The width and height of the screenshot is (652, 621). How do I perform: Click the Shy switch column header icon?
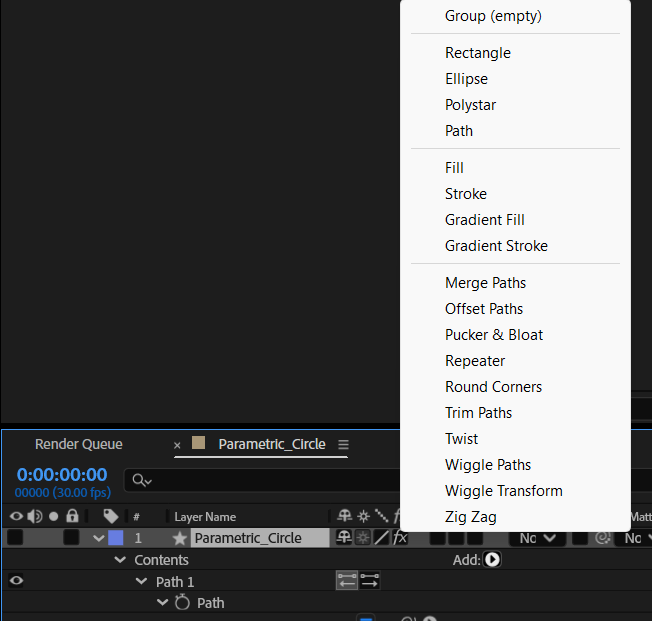coord(344,516)
